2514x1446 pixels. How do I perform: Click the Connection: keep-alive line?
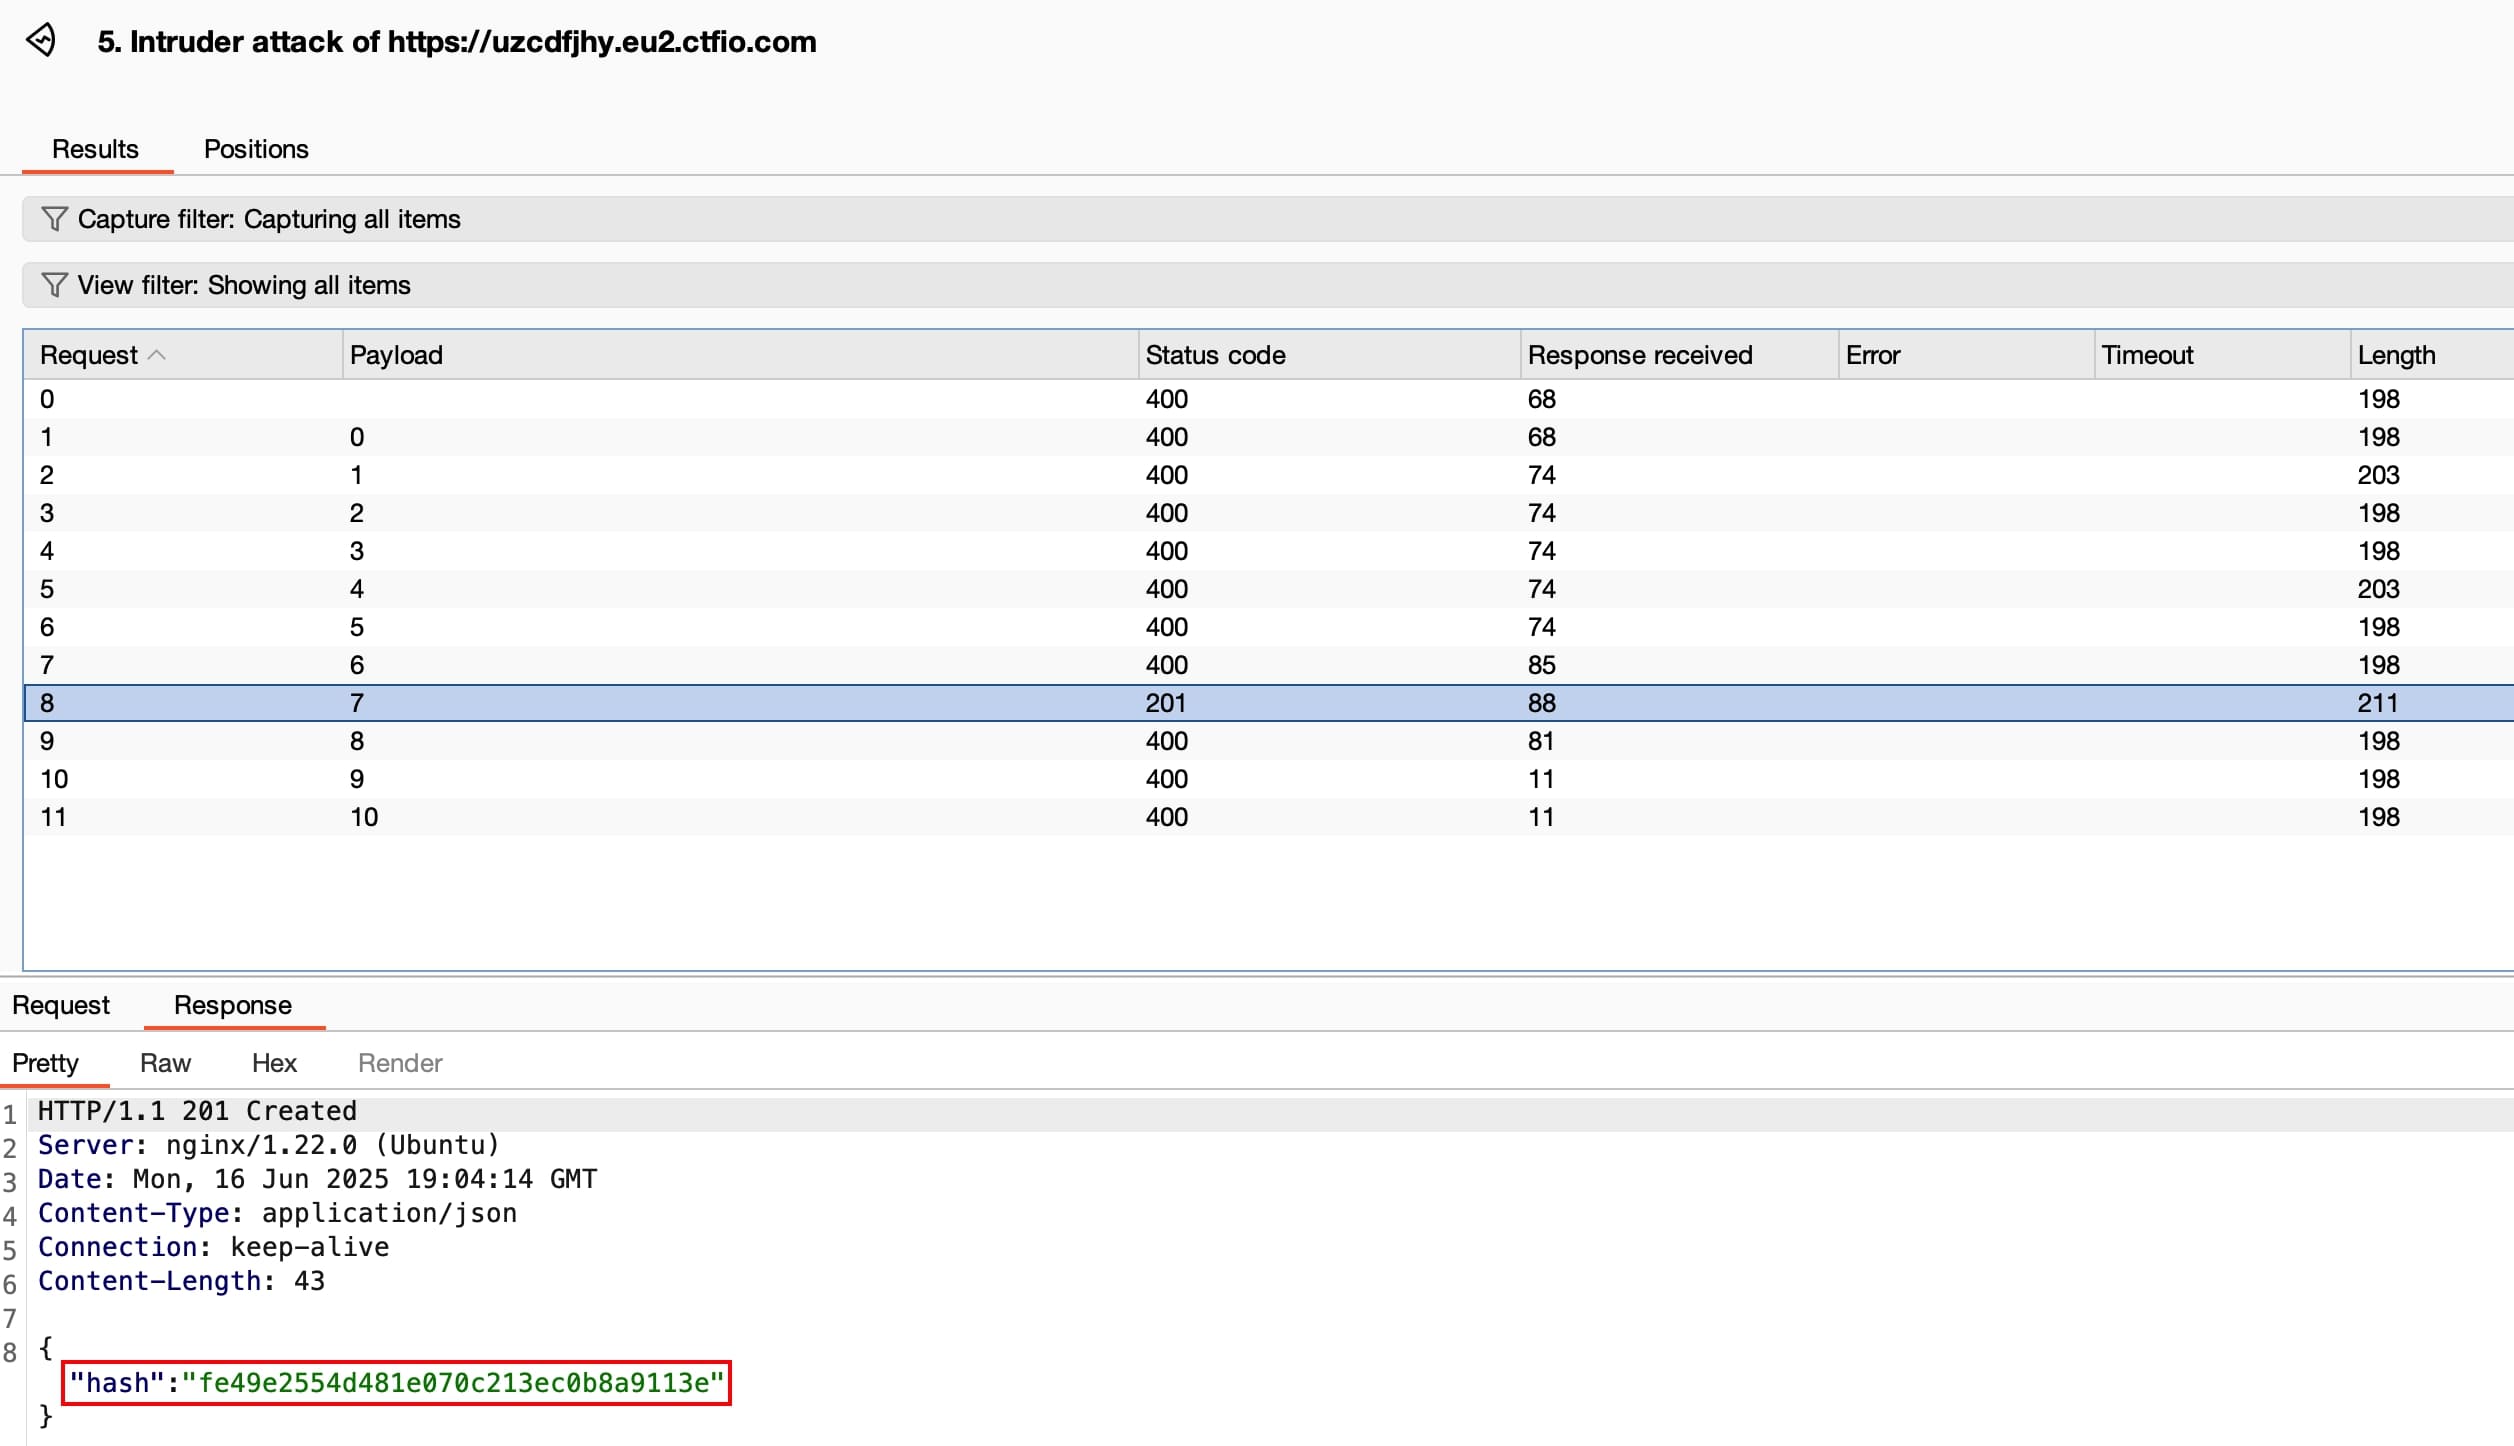[x=213, y=1247]
